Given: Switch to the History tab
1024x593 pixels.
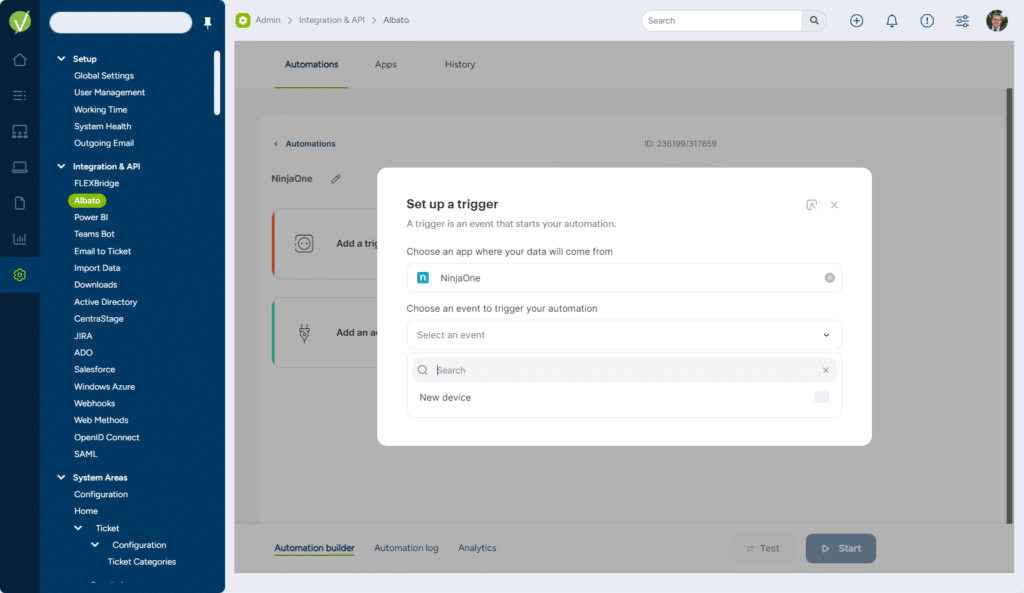Looking at the screenshot, I should (x=460, y=65).
